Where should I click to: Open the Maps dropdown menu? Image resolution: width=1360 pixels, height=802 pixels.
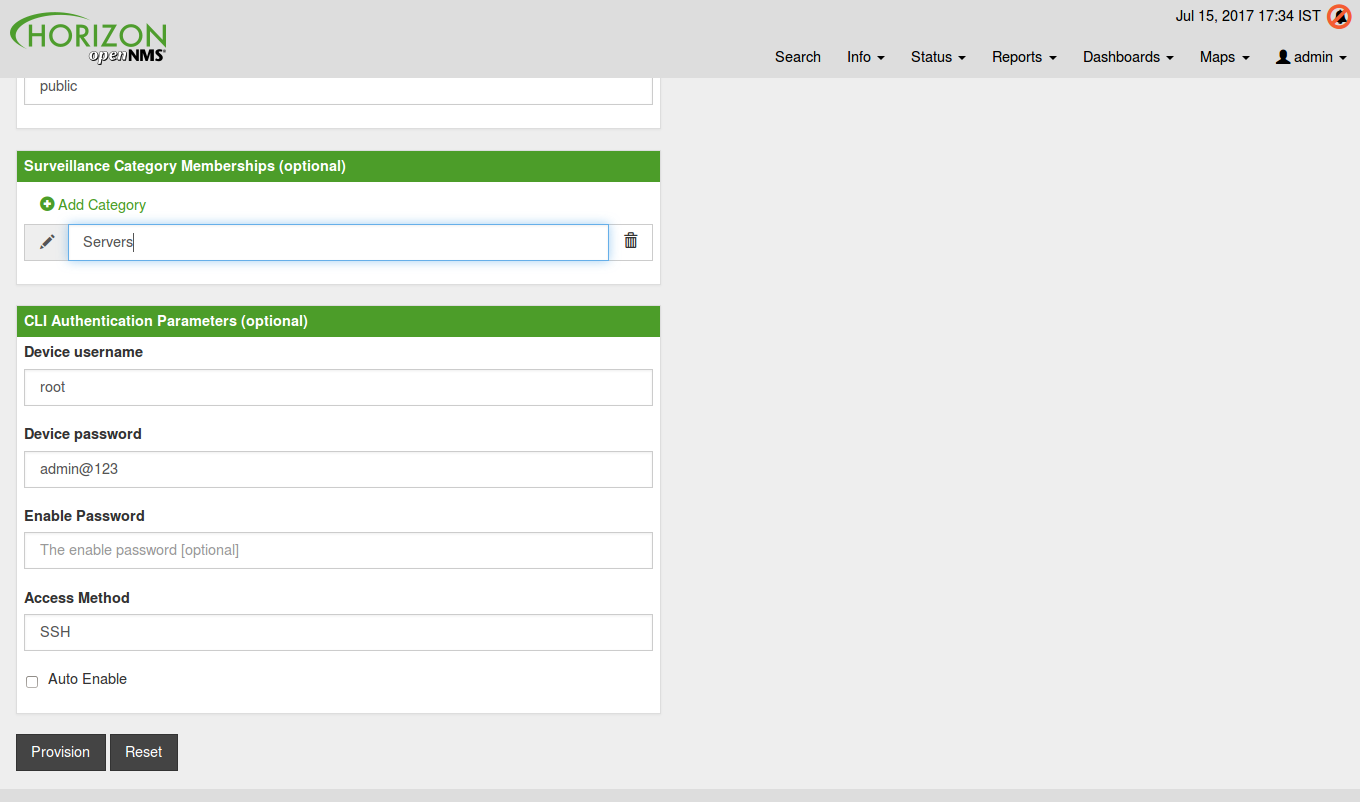pyautogui.click(x=1225, y=57)
